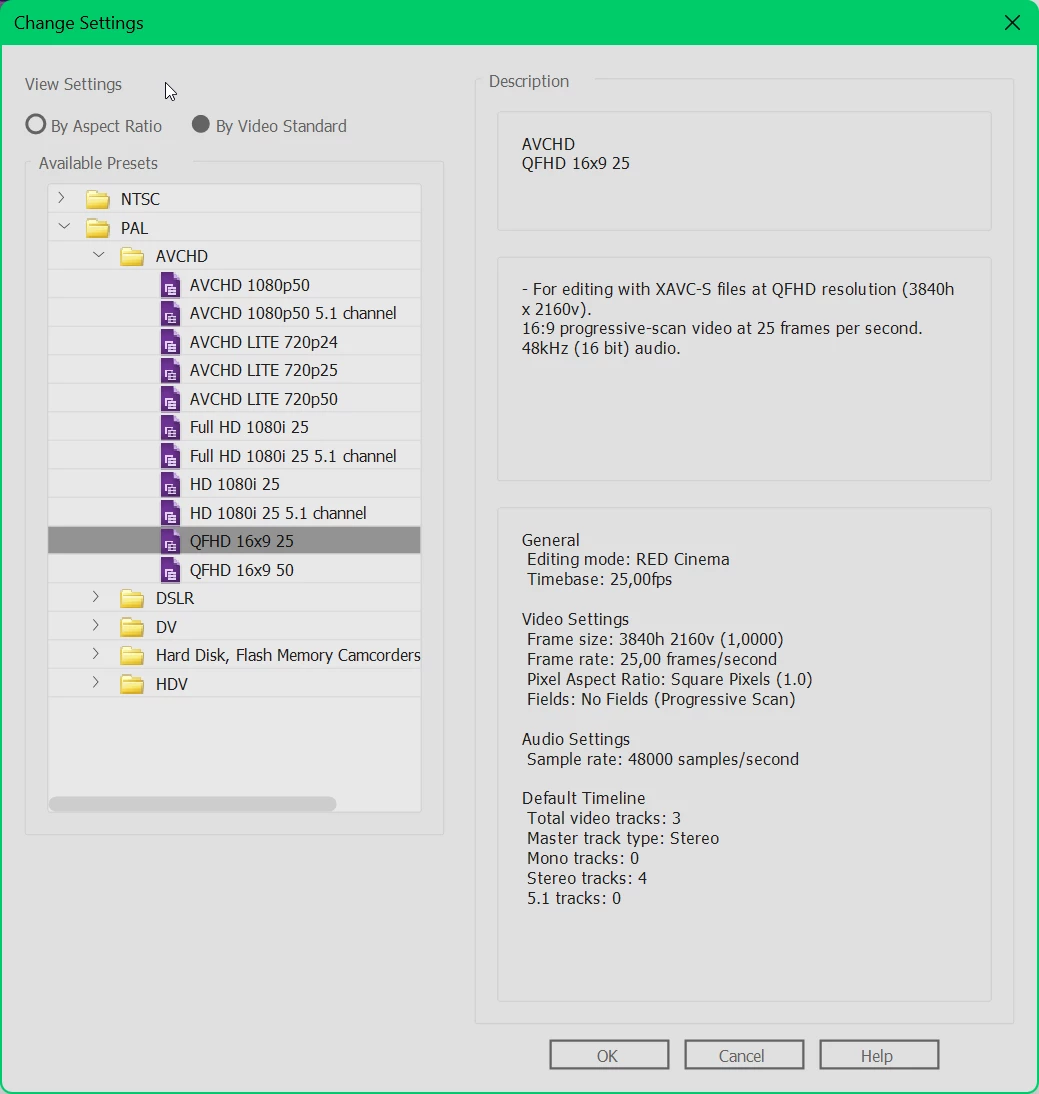This screenshot has height=1094, width=1039.
Task: Select the AVCHD 1080p50 5.1 channel label
Action: (293, 314)
